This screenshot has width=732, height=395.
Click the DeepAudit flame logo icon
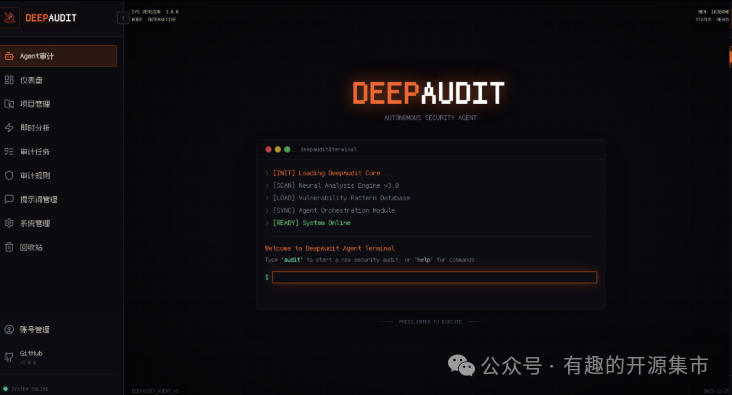click(x=10, y=18)
